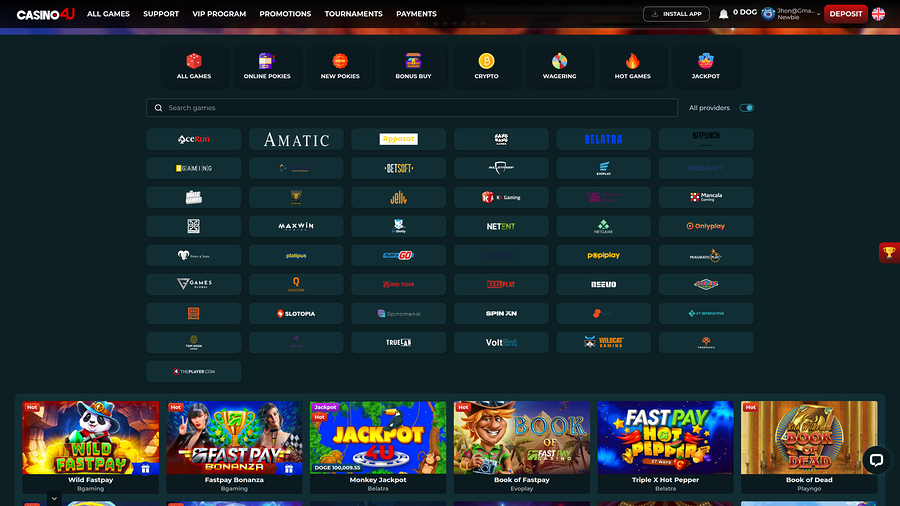
Task: Filter by Evoplay provider
Action: 603,168
